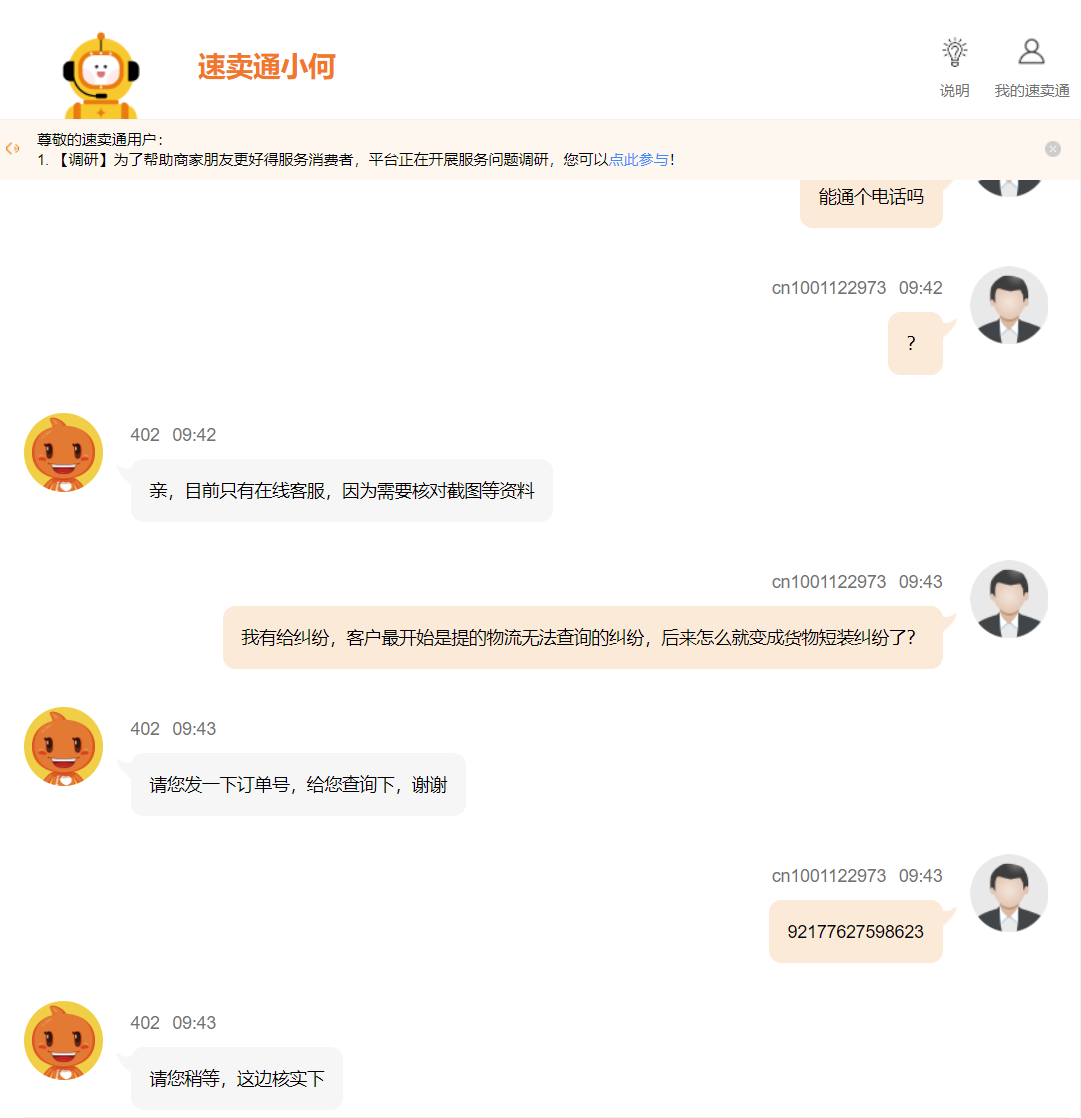1081x1118 pixels.
Task: Click agent avatar beside 请您发一下订单号 message
Action: point(63,747)
